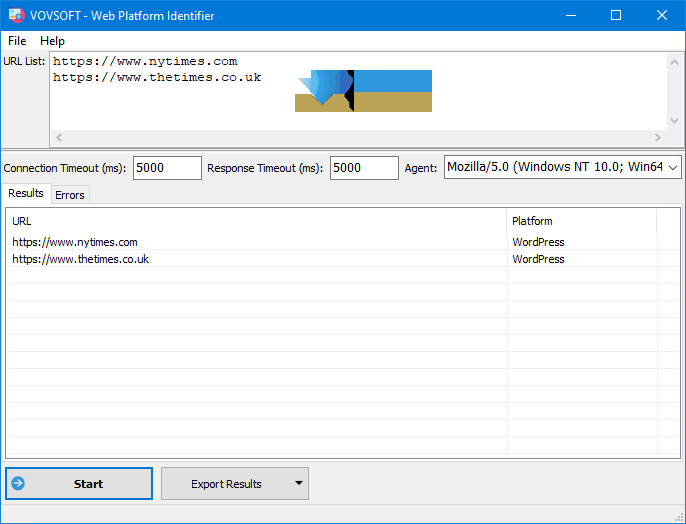Select the https://www.nytimes.com result row
Image resolution: width=686 pixels, height=524 pixels.
click(343, 242)
